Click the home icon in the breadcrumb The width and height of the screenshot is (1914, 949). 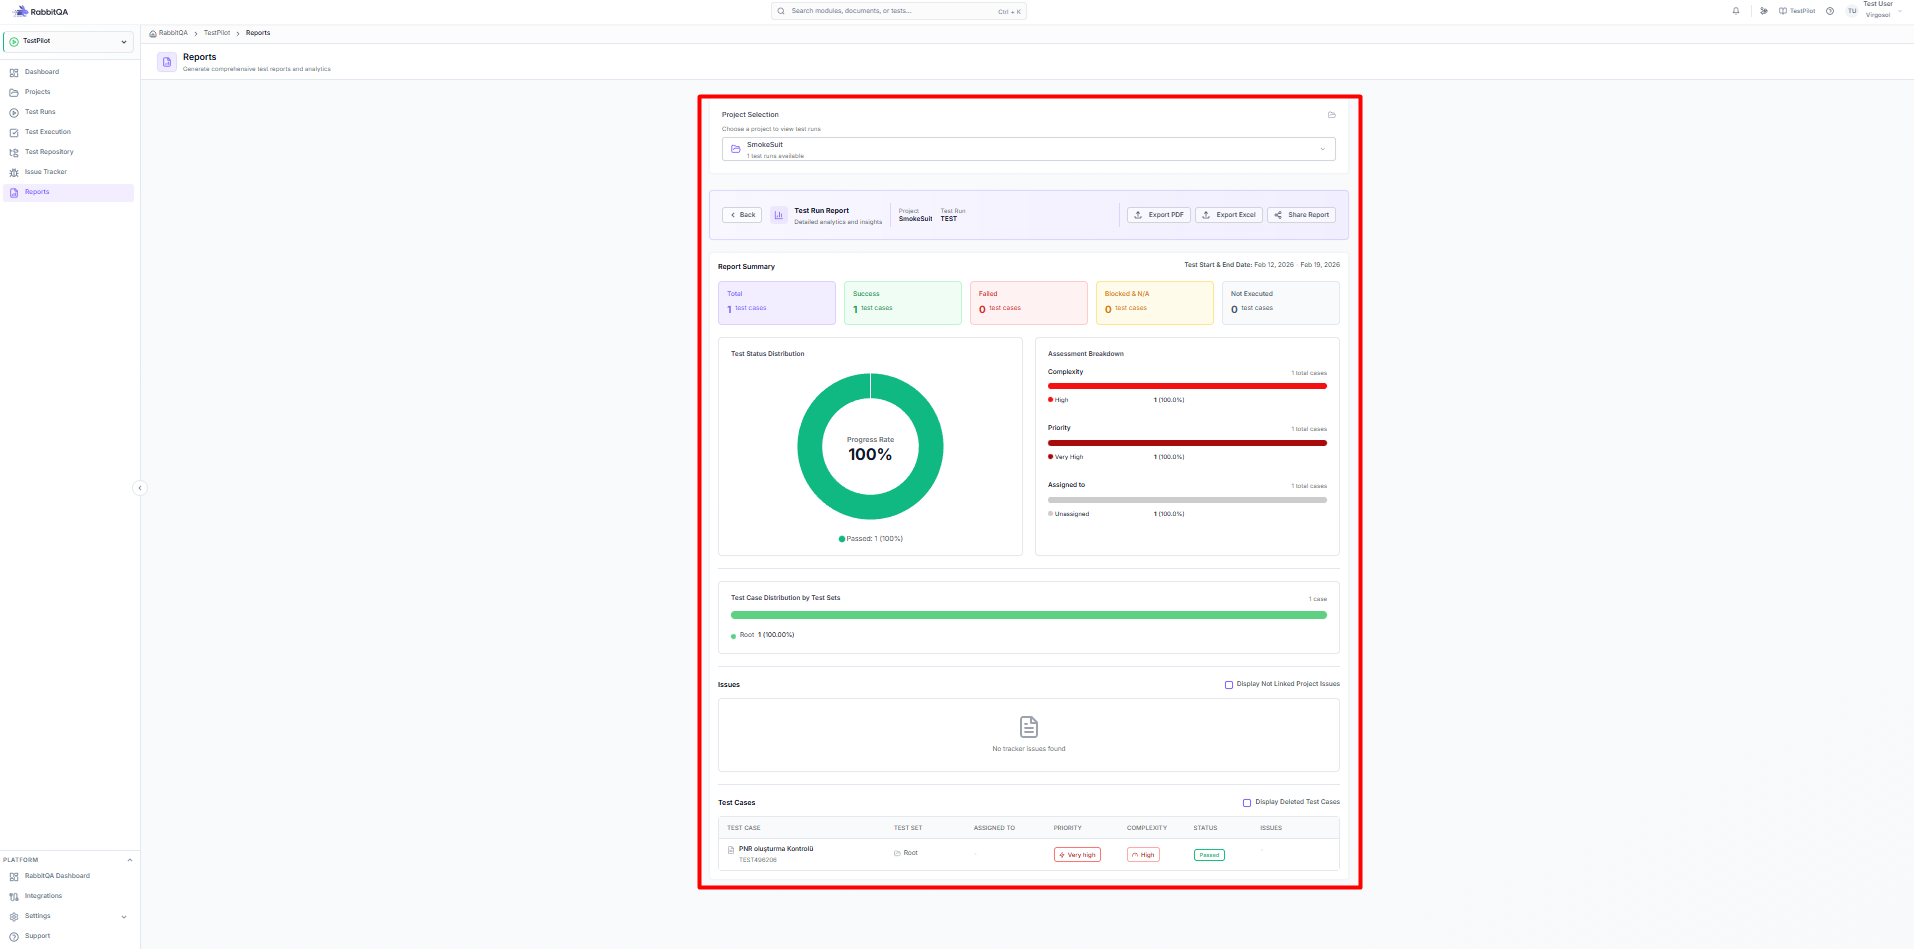(153, 33)
